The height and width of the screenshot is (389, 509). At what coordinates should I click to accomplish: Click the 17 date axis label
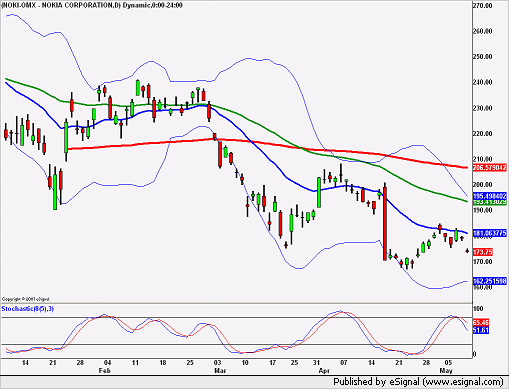(273, 363)
